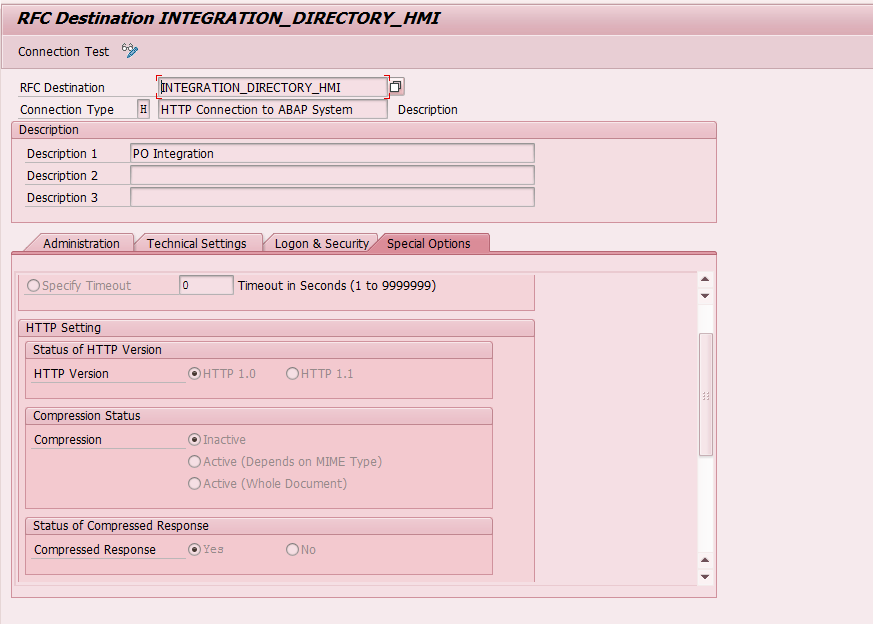Click the Description 1 field with PO Integration

[x=332, y=154]
